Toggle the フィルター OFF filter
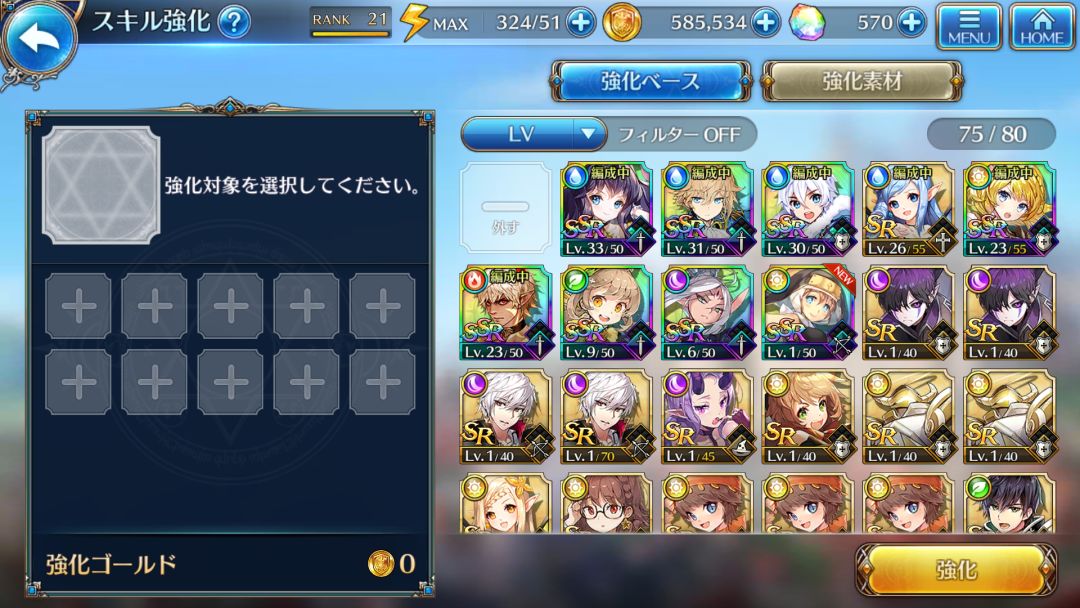 [680, 134]
